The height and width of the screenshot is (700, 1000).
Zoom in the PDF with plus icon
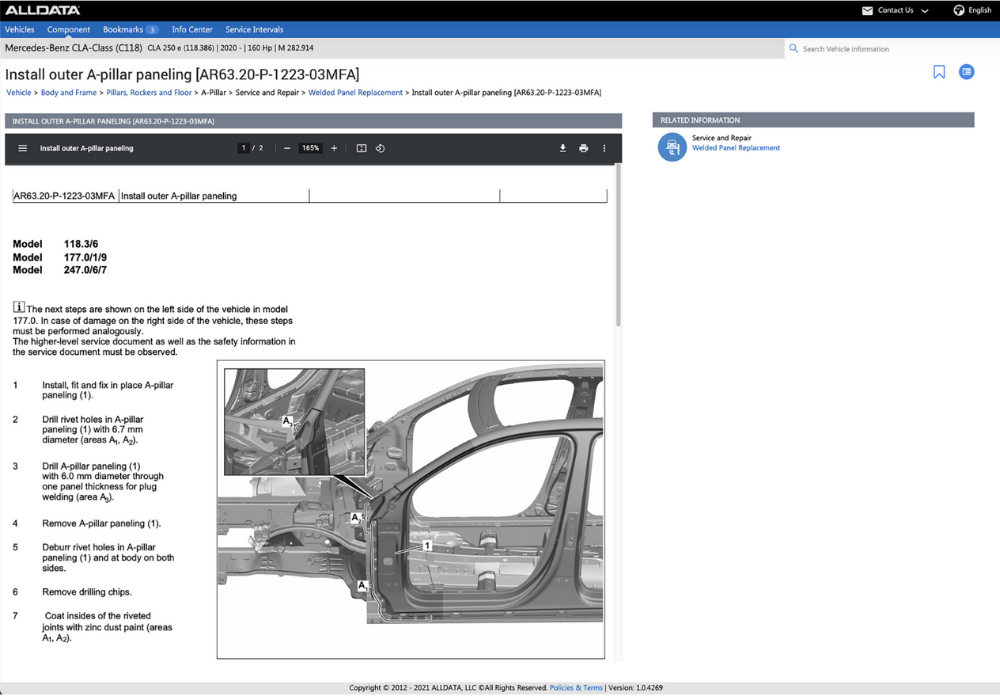coord(334,148)
